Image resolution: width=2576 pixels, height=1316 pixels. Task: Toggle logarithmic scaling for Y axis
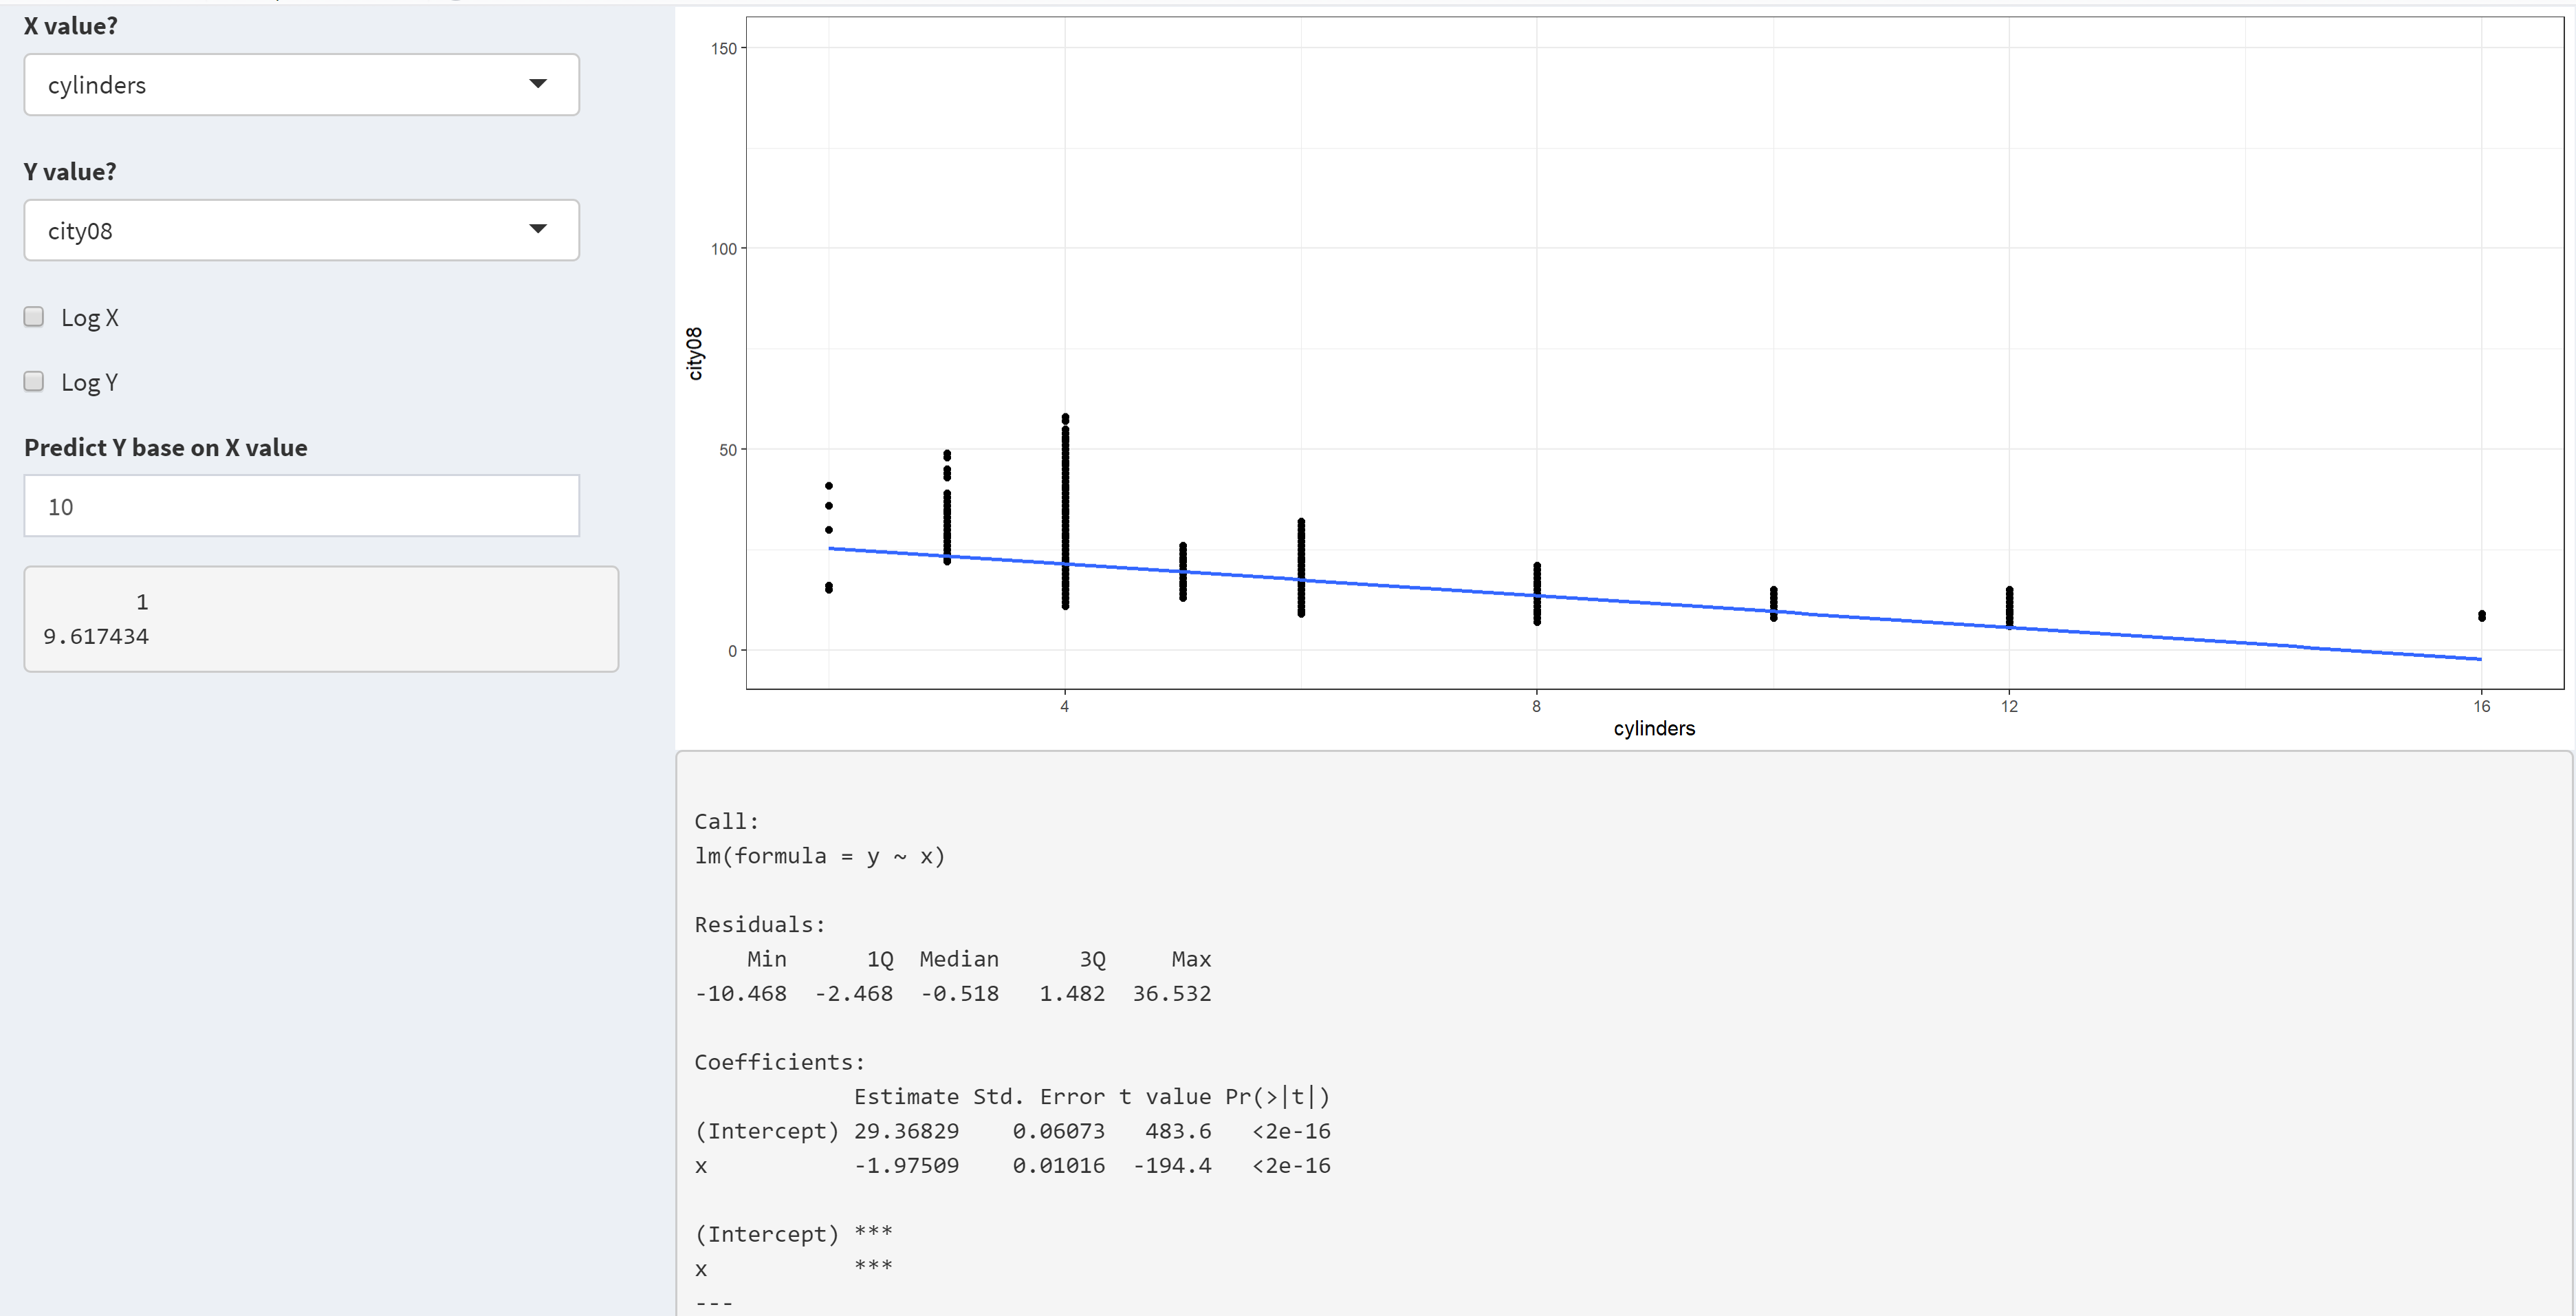[x=33, y=380]
